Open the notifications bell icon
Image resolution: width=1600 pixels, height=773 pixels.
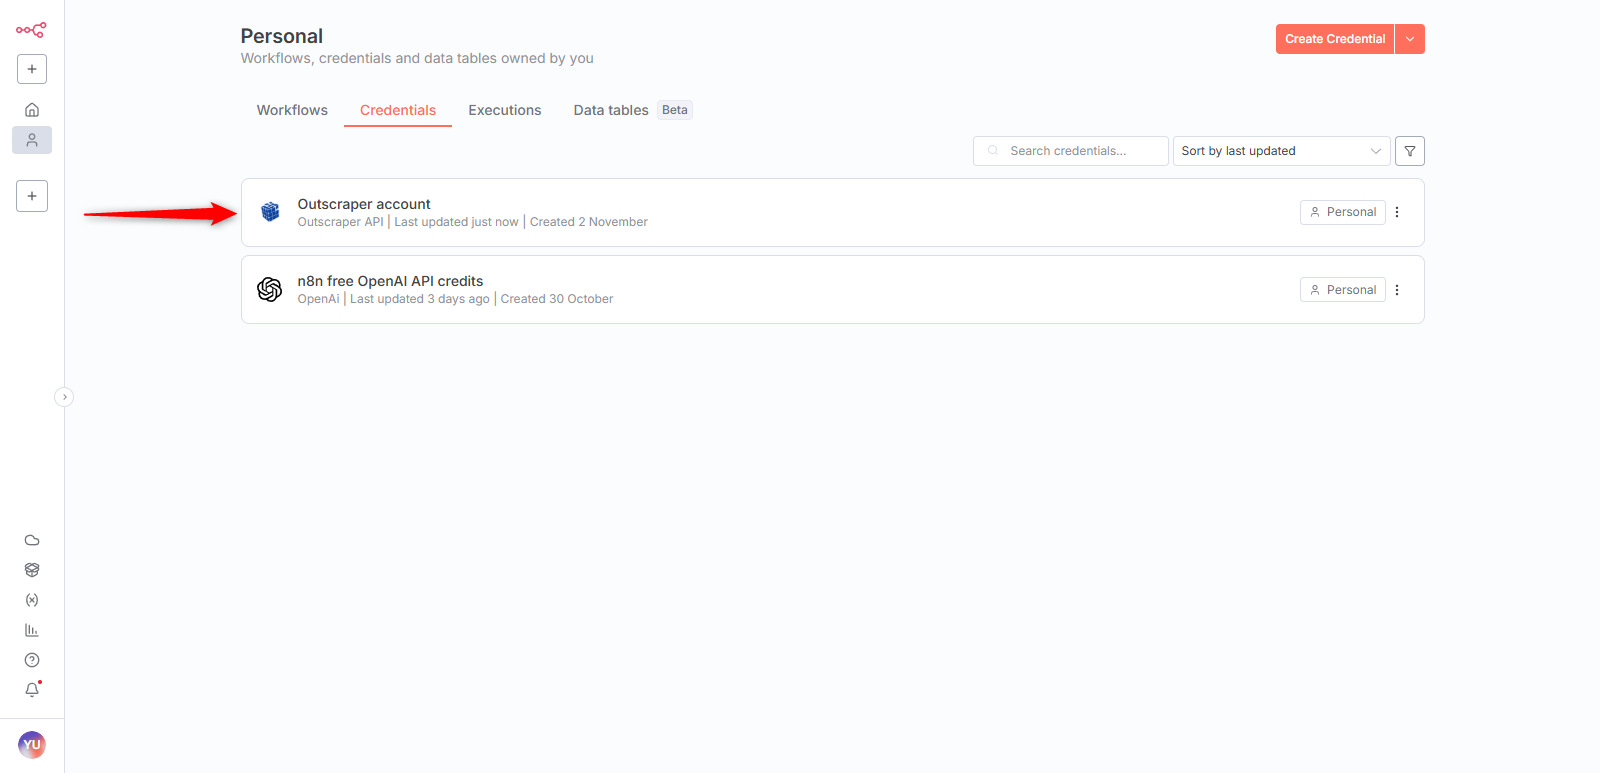[x=32, y=690]
